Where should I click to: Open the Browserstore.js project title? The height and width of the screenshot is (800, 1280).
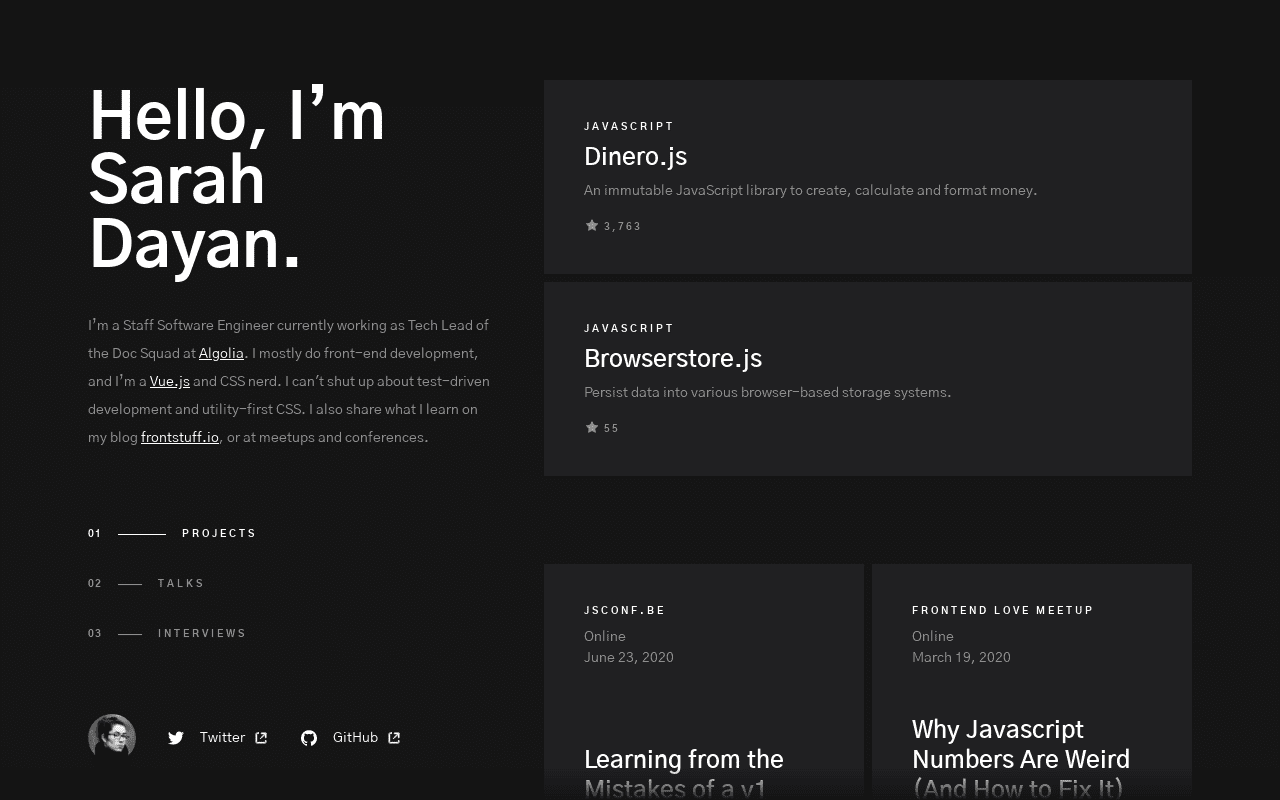[x=672, y=359]
